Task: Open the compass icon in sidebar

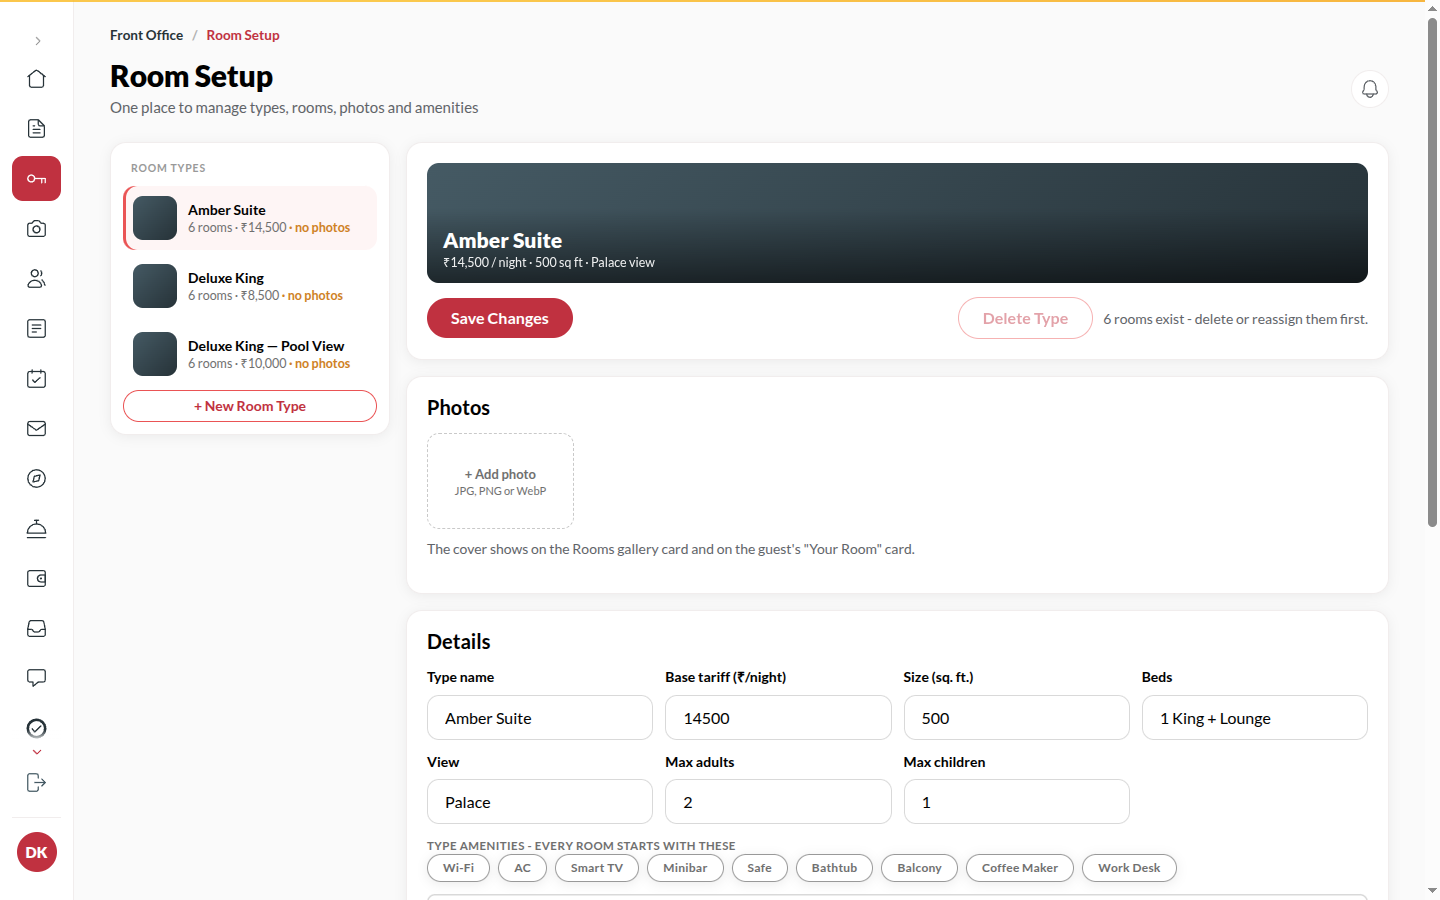Action: point(37,479)
